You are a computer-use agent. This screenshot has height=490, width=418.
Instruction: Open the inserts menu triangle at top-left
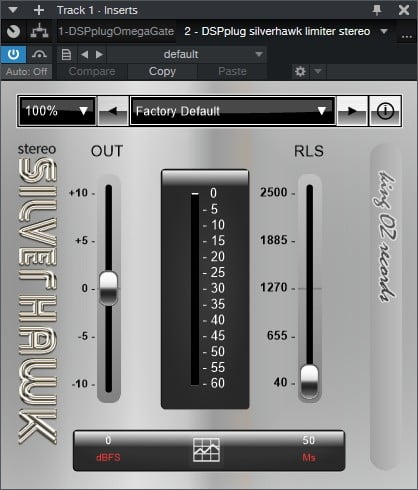(13, 10)
